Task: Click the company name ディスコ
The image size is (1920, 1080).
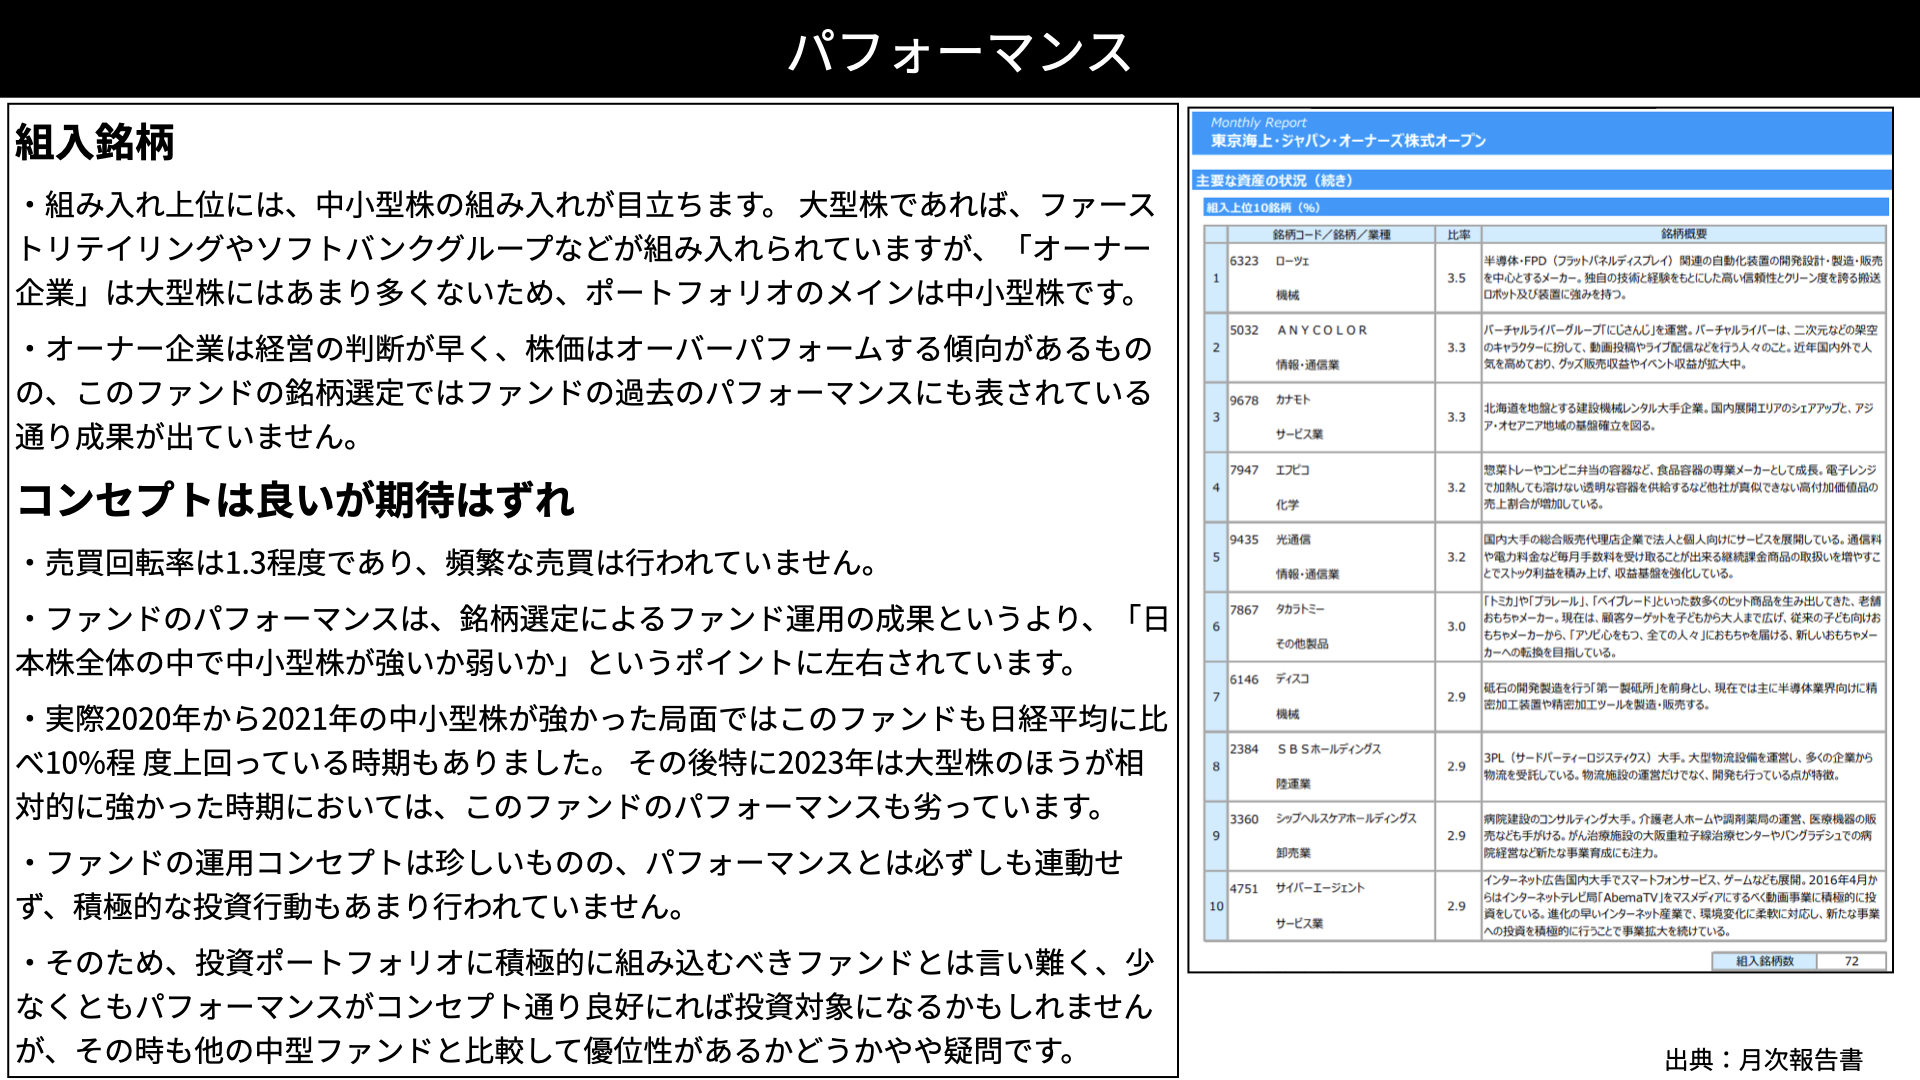Action: pyautogui.click(x=1292, y=679)
